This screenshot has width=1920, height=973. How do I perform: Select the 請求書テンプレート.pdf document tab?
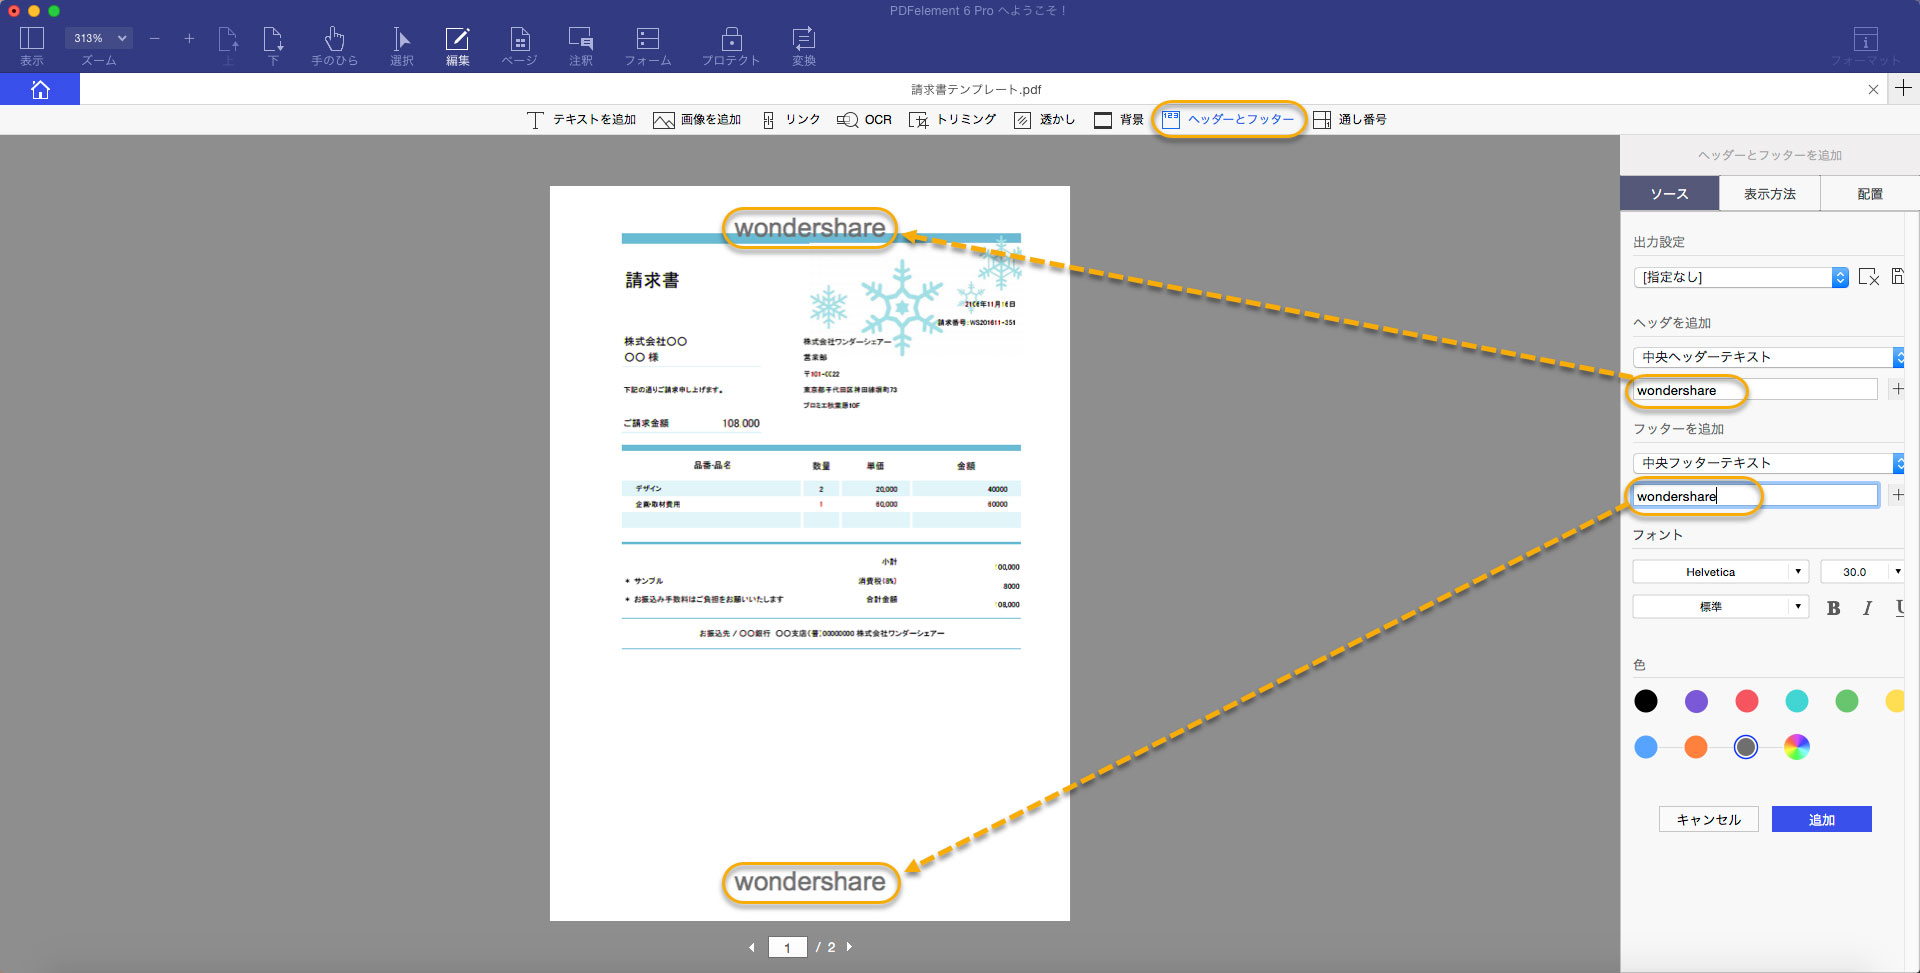976,89
